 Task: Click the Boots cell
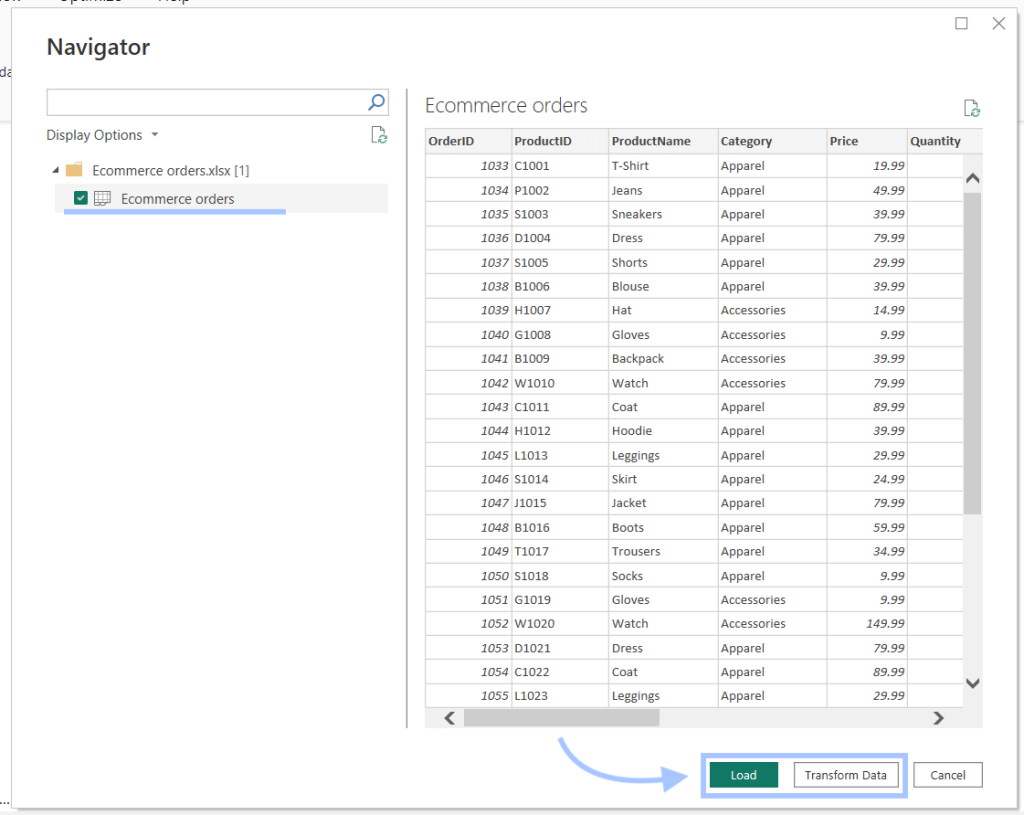pyautogui.click(x=663, y=528)
